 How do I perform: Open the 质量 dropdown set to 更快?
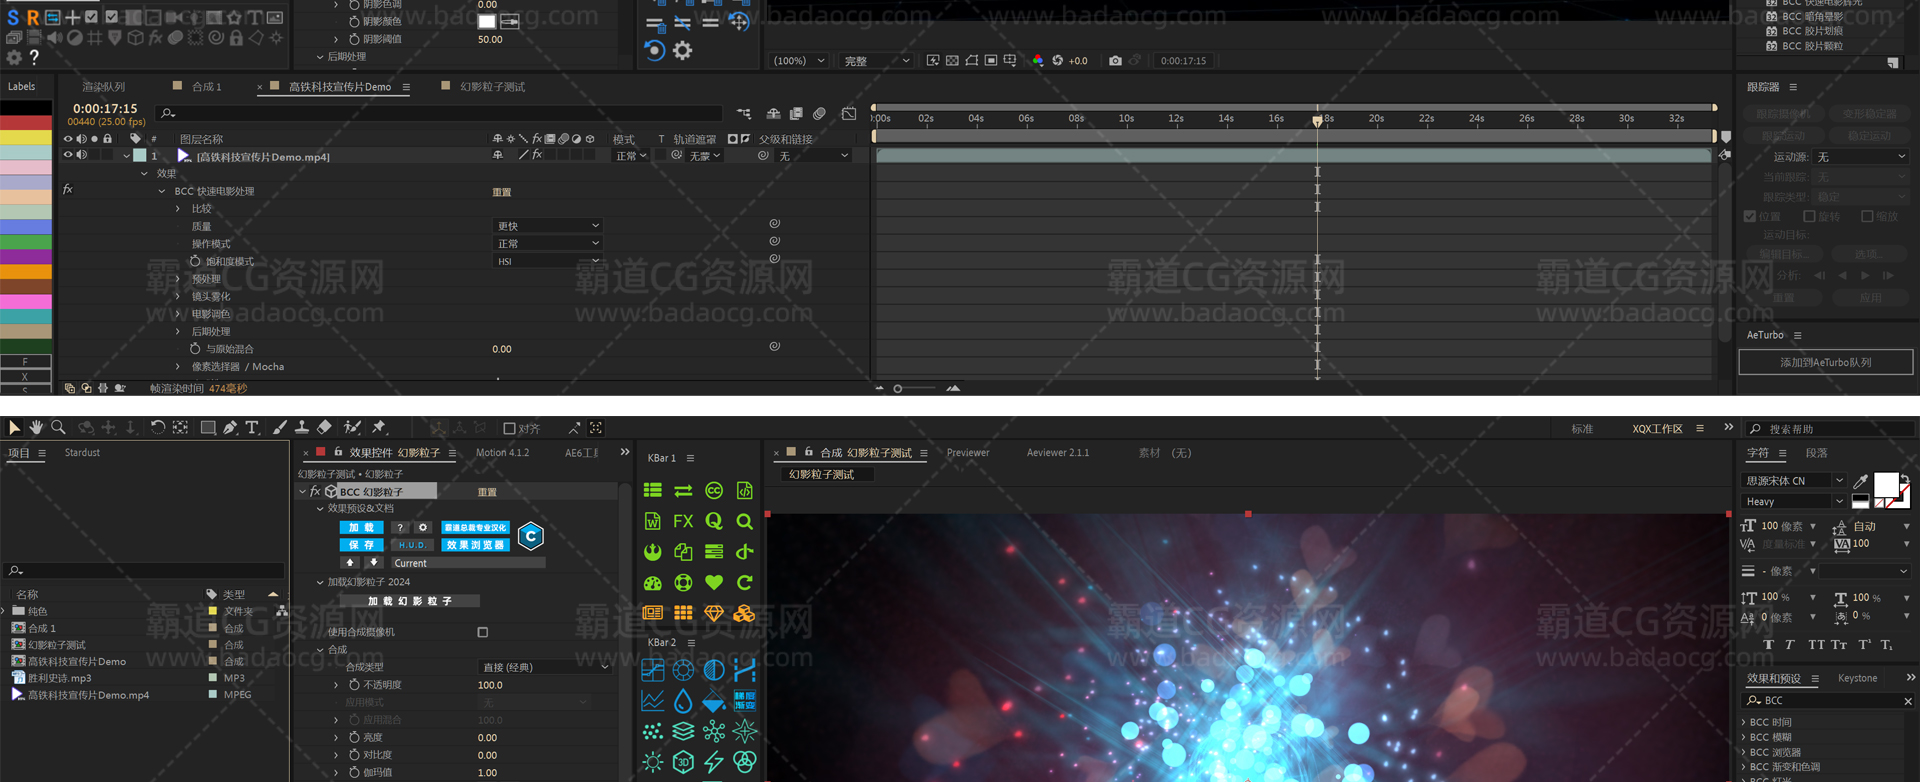(x=548, y=226)
